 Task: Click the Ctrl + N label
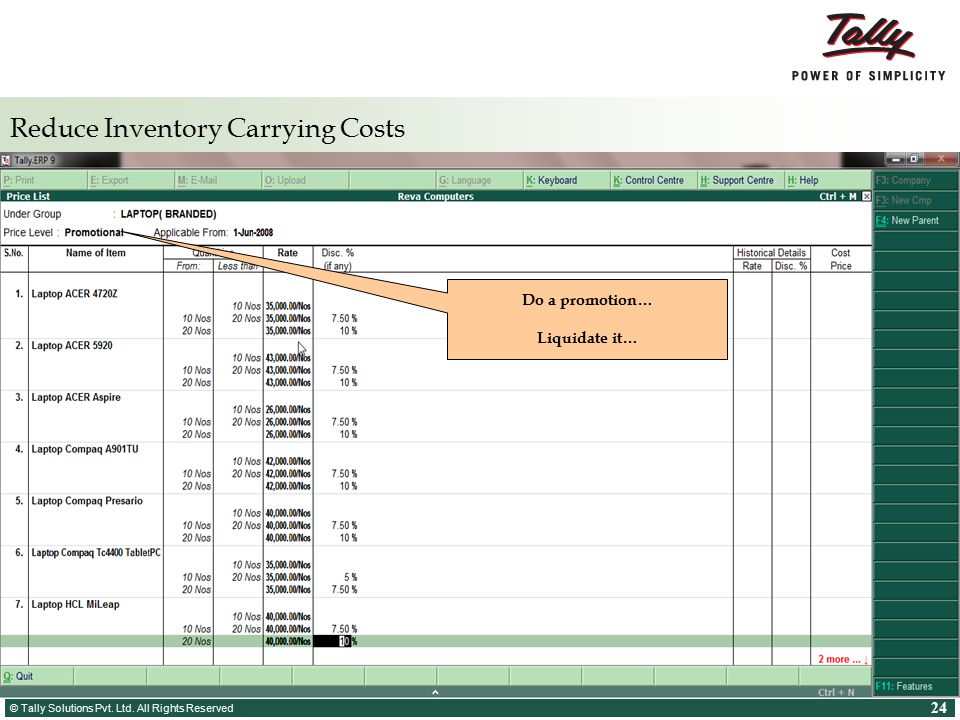tap(836, 692)
